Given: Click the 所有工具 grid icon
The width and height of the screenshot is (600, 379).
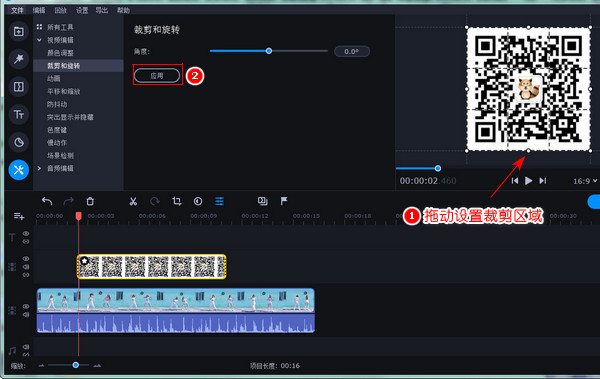Looking at the screenshot, I should point(39,27).
